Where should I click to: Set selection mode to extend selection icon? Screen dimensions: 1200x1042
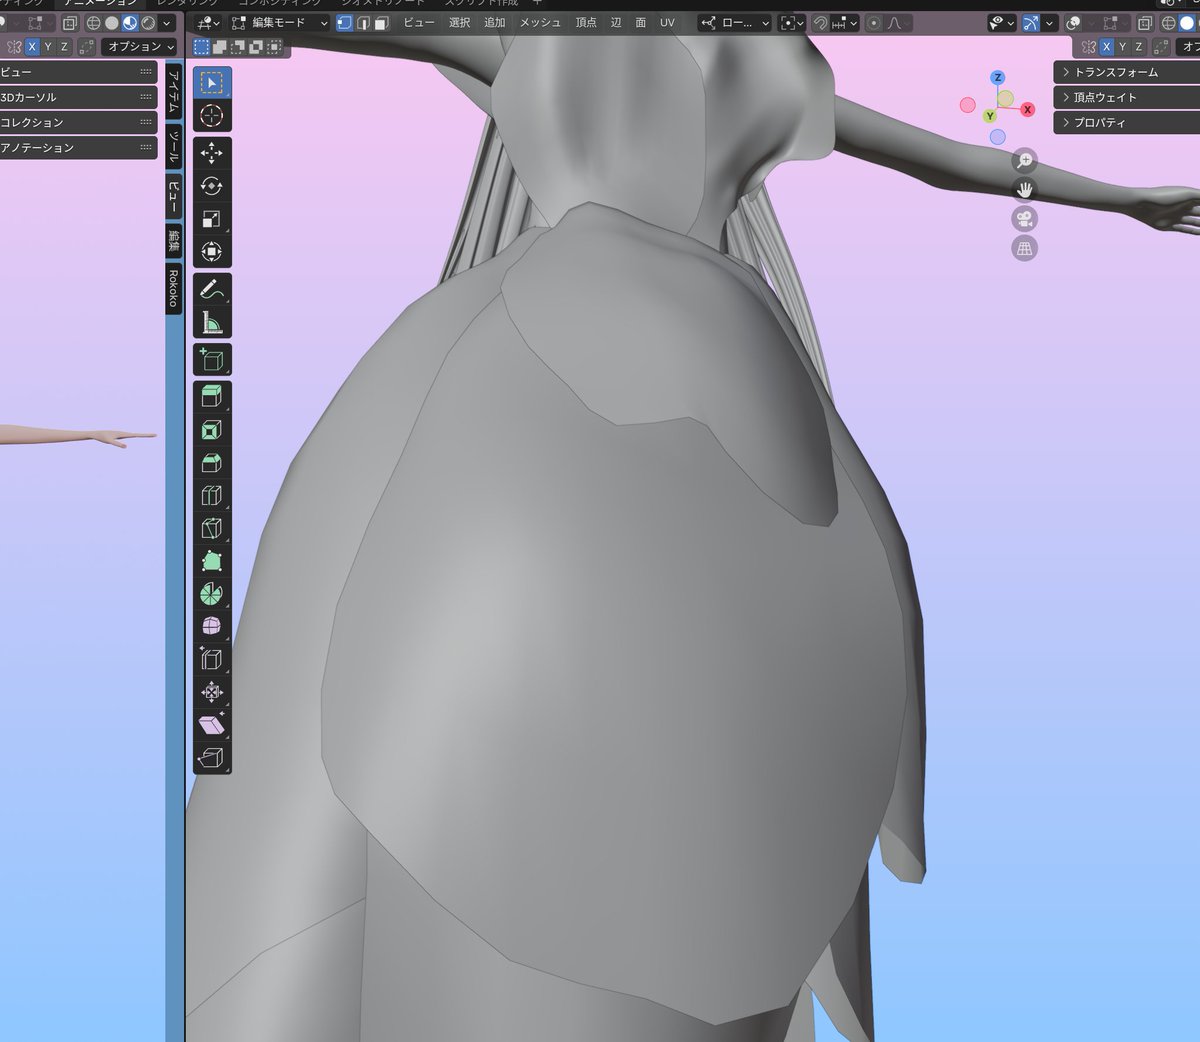pyautogui.click(x=220, y=46)
